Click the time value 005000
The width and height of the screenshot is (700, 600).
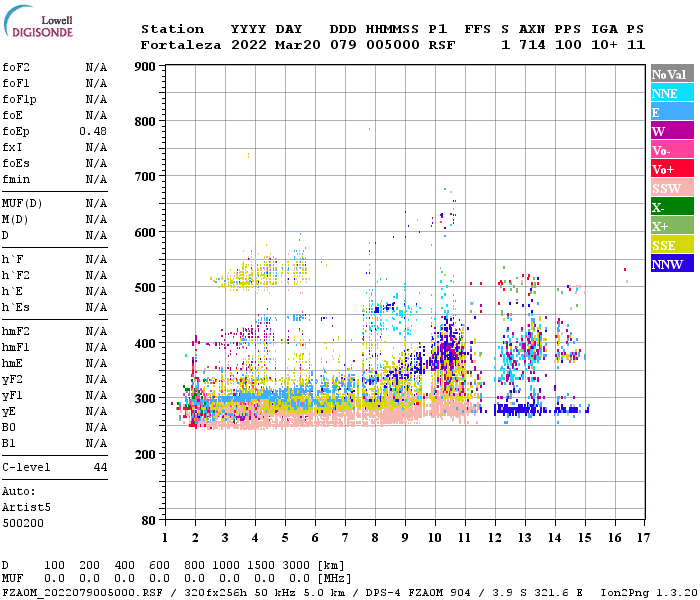[392, 45]
